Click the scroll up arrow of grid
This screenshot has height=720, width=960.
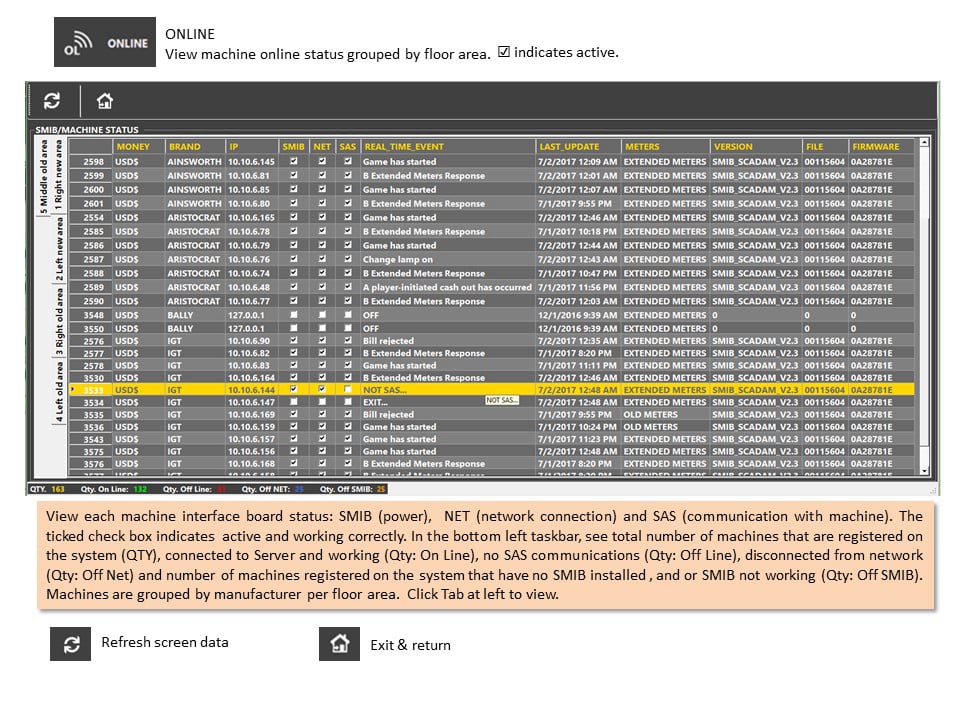[924, 143]
